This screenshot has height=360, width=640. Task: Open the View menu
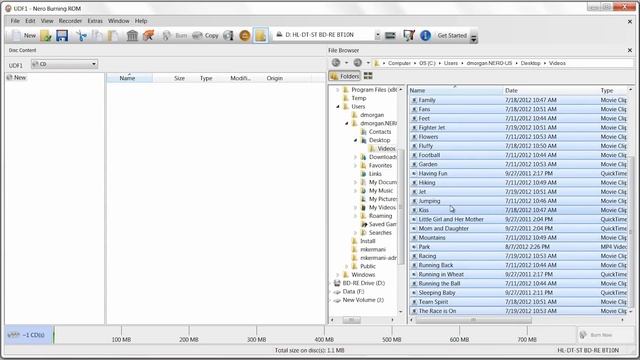pyautogui.click(x=47, y=21)
